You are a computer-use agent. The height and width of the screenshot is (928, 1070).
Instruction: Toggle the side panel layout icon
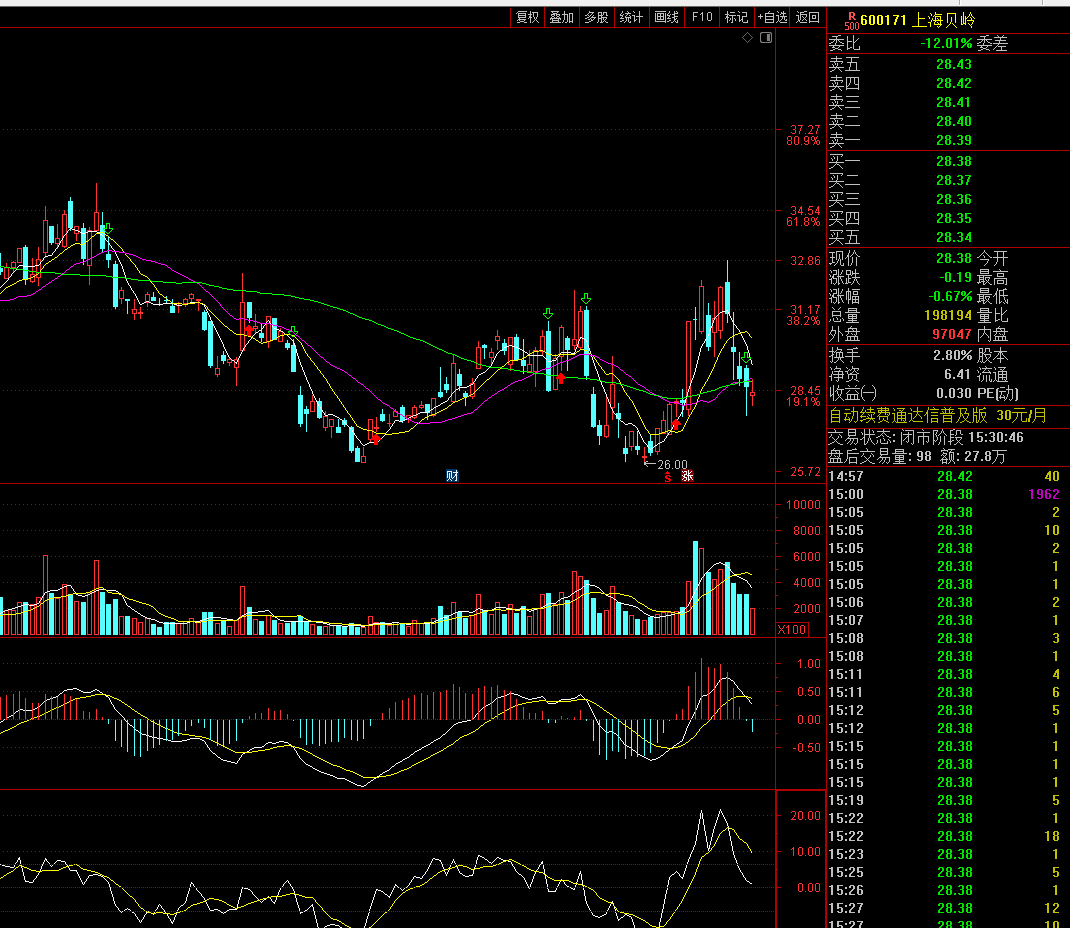tap(766, 38)
